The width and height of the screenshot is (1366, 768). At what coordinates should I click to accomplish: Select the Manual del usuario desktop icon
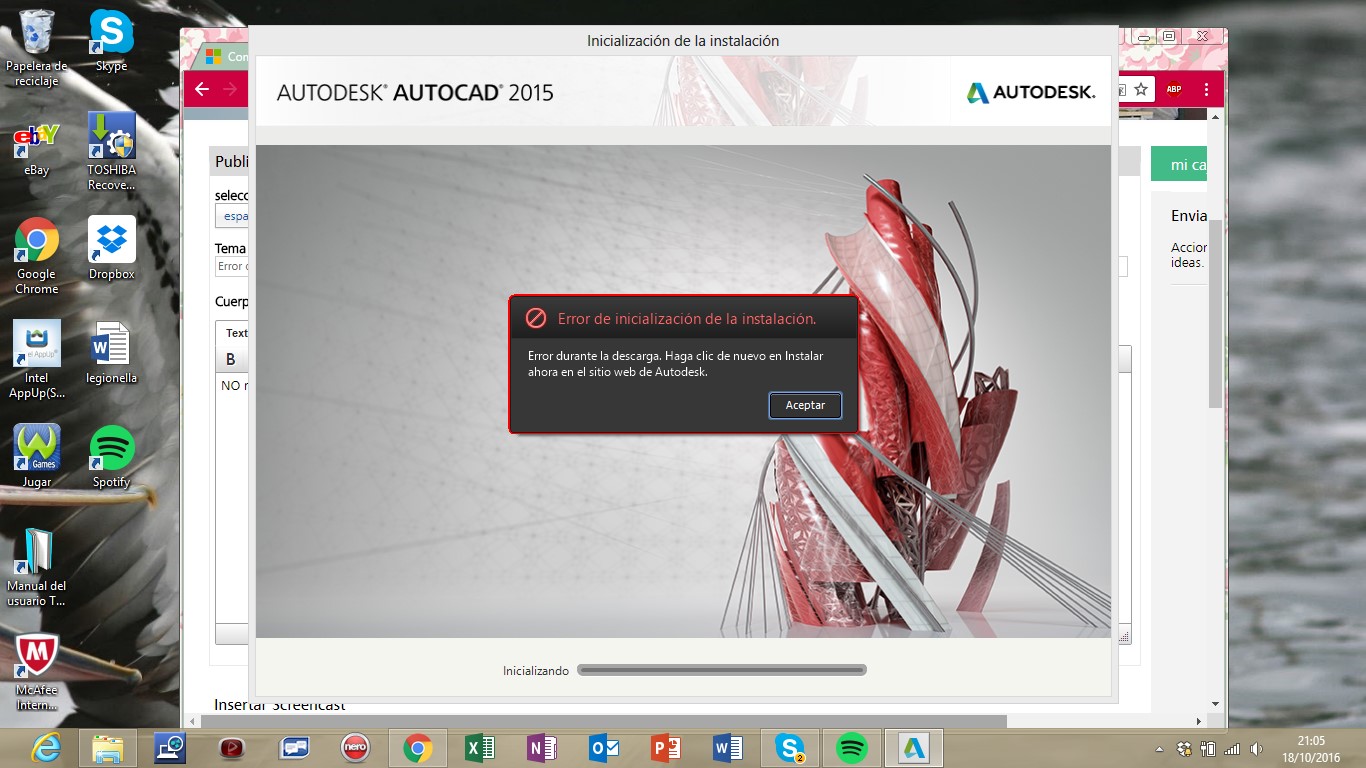[37, 568]
